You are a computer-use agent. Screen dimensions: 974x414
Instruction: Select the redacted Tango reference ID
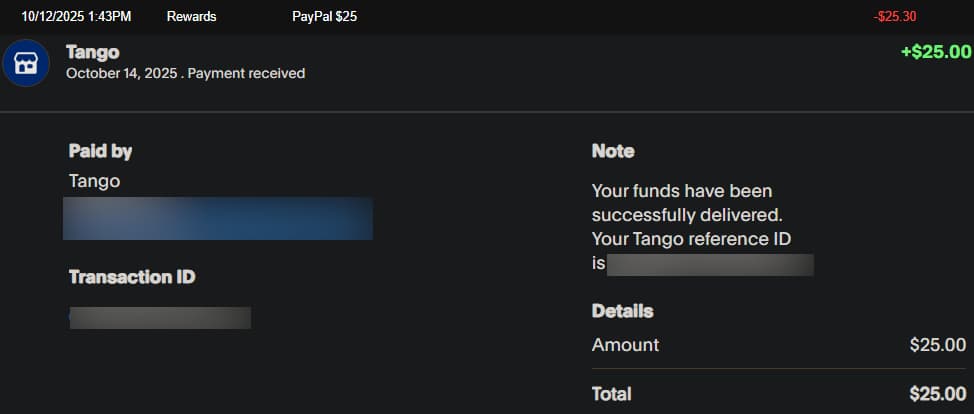tap(710, 265)
